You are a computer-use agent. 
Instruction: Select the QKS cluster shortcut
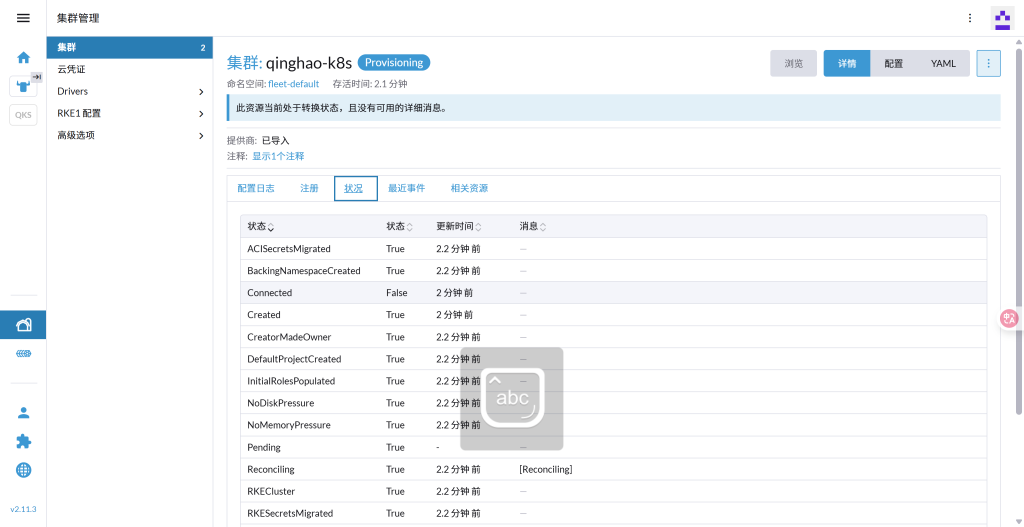click(23, 115)
